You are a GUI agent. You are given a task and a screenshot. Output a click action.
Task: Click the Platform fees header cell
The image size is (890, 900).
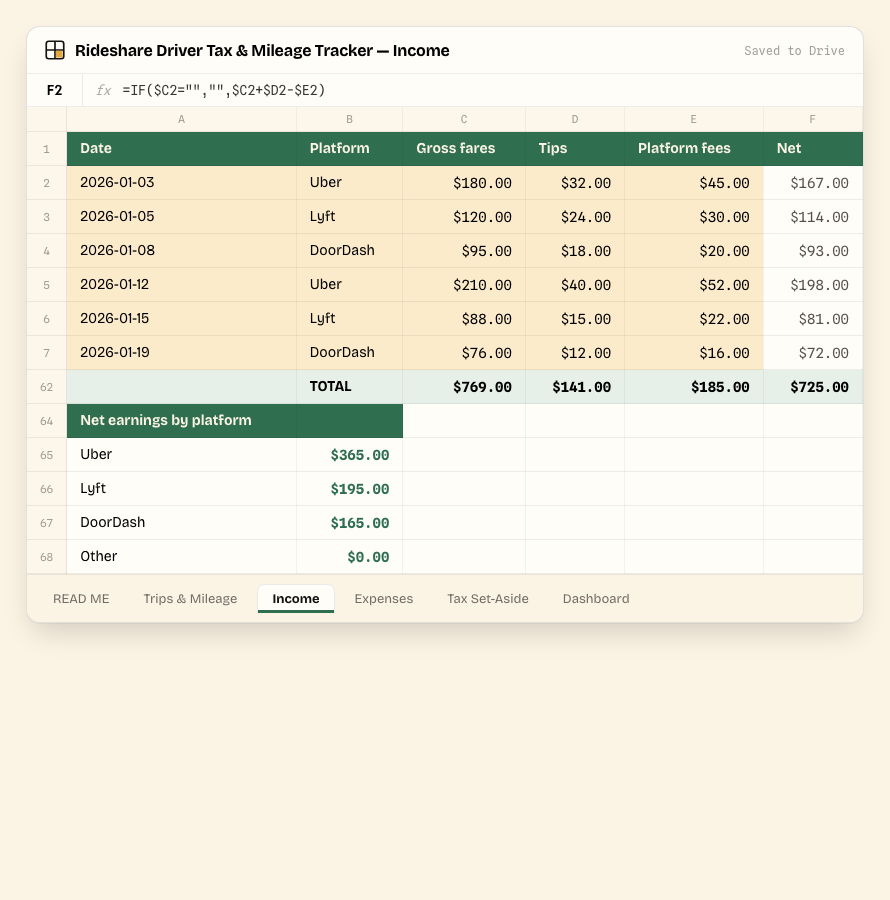pyautogui.click(x=694, y=149)
